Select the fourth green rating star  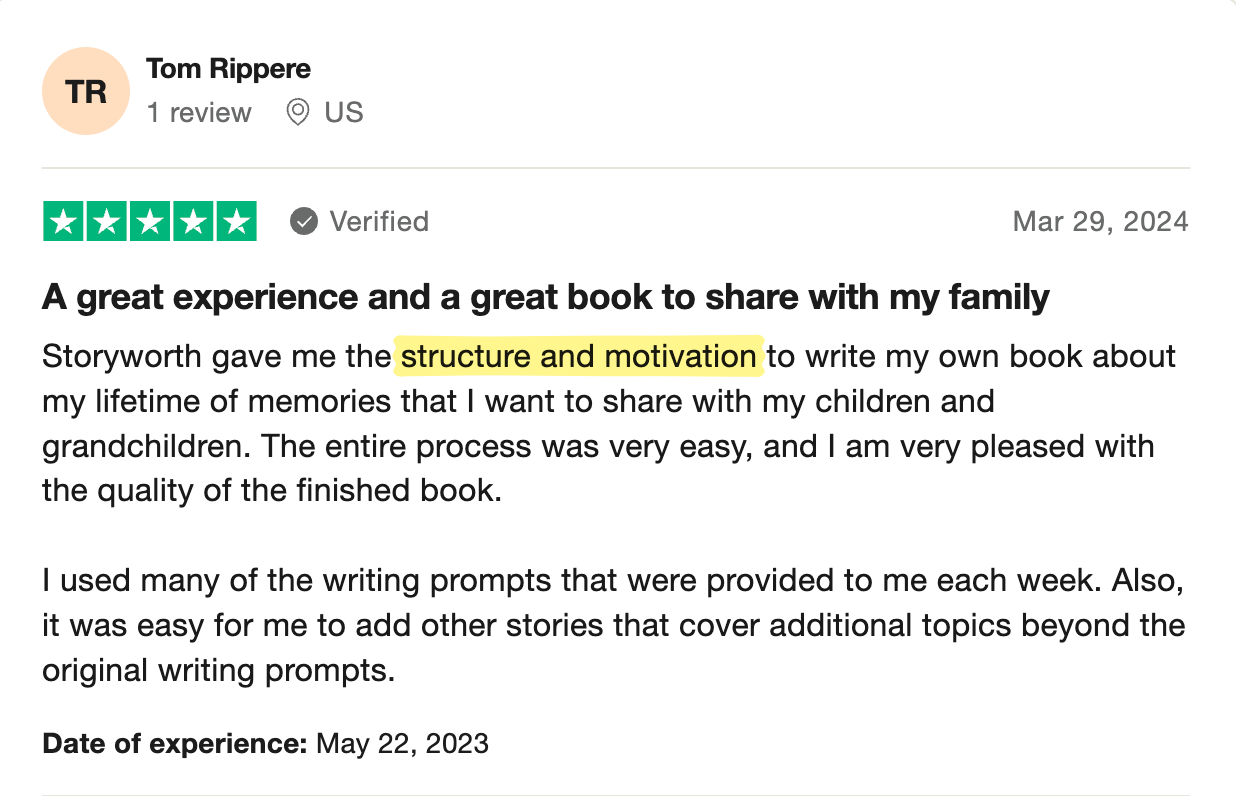(x=193, y=222)
